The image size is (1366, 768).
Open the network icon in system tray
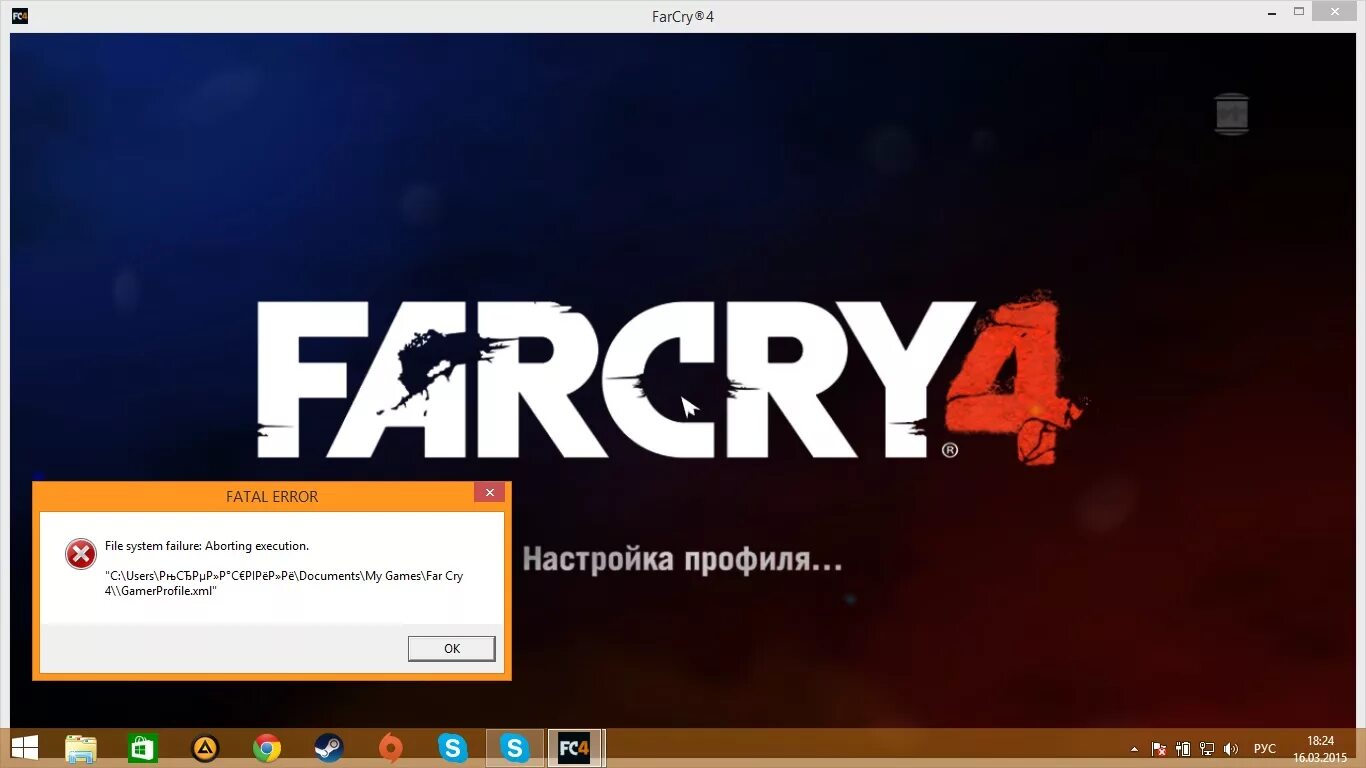(x=1207, y=748)
